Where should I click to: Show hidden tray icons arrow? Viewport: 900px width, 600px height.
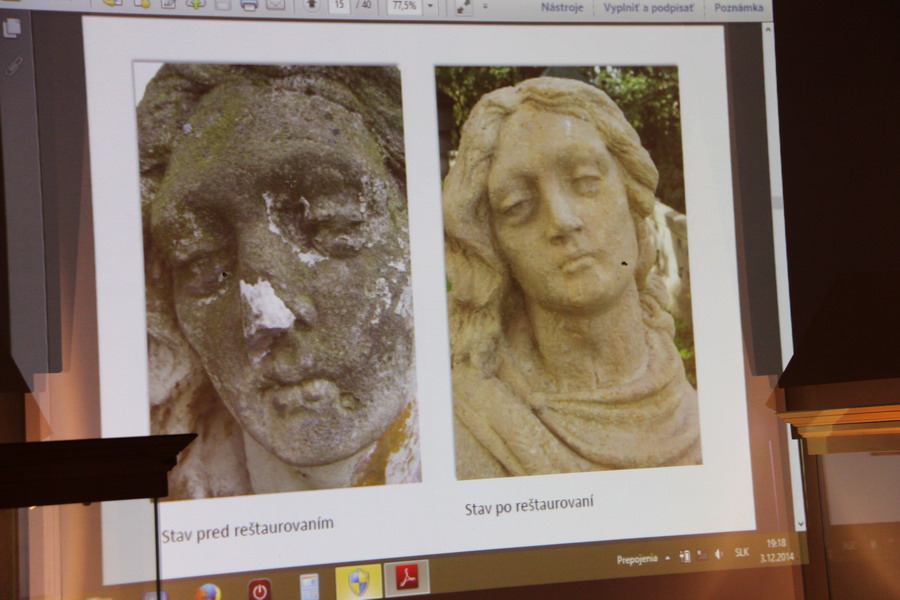668,558
